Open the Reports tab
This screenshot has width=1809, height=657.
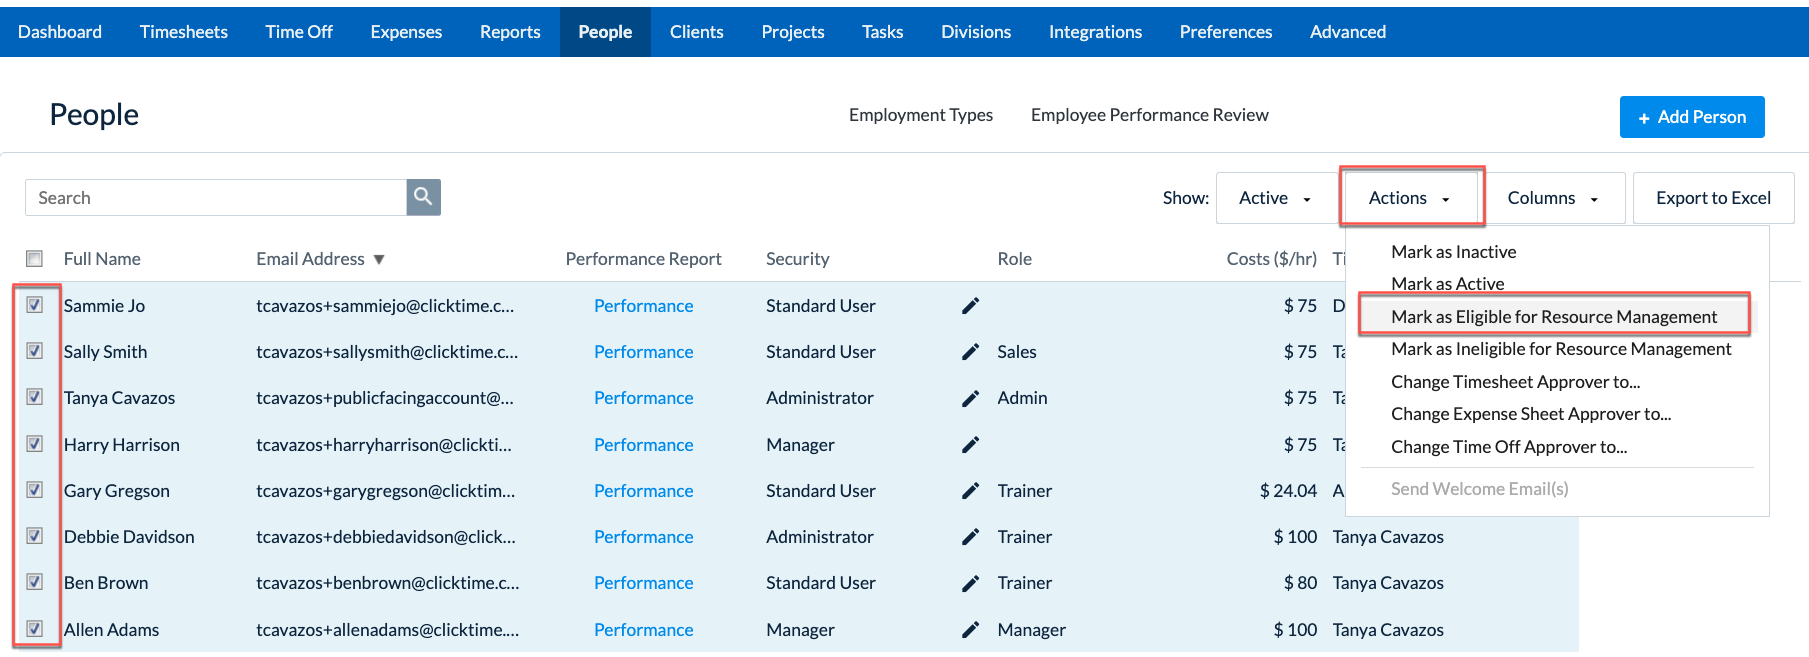(x=510, y=32)
